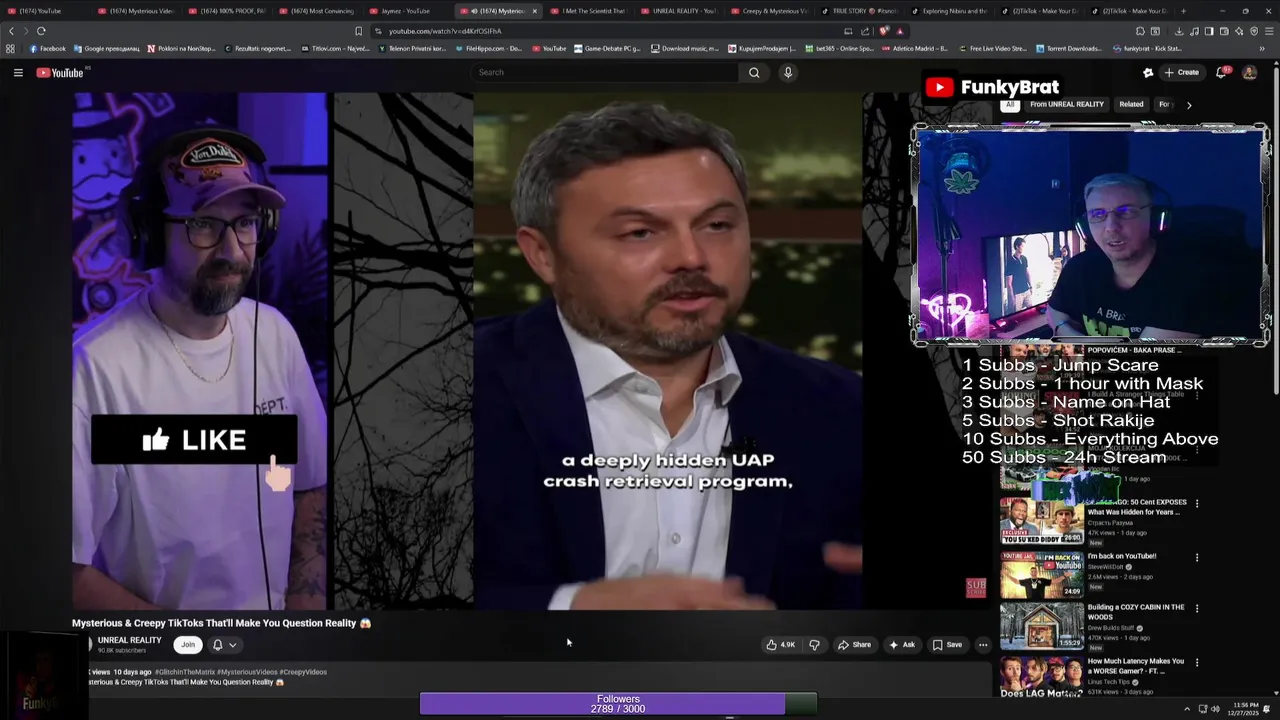Focus the YouTube search field

[x=605, y=72]
